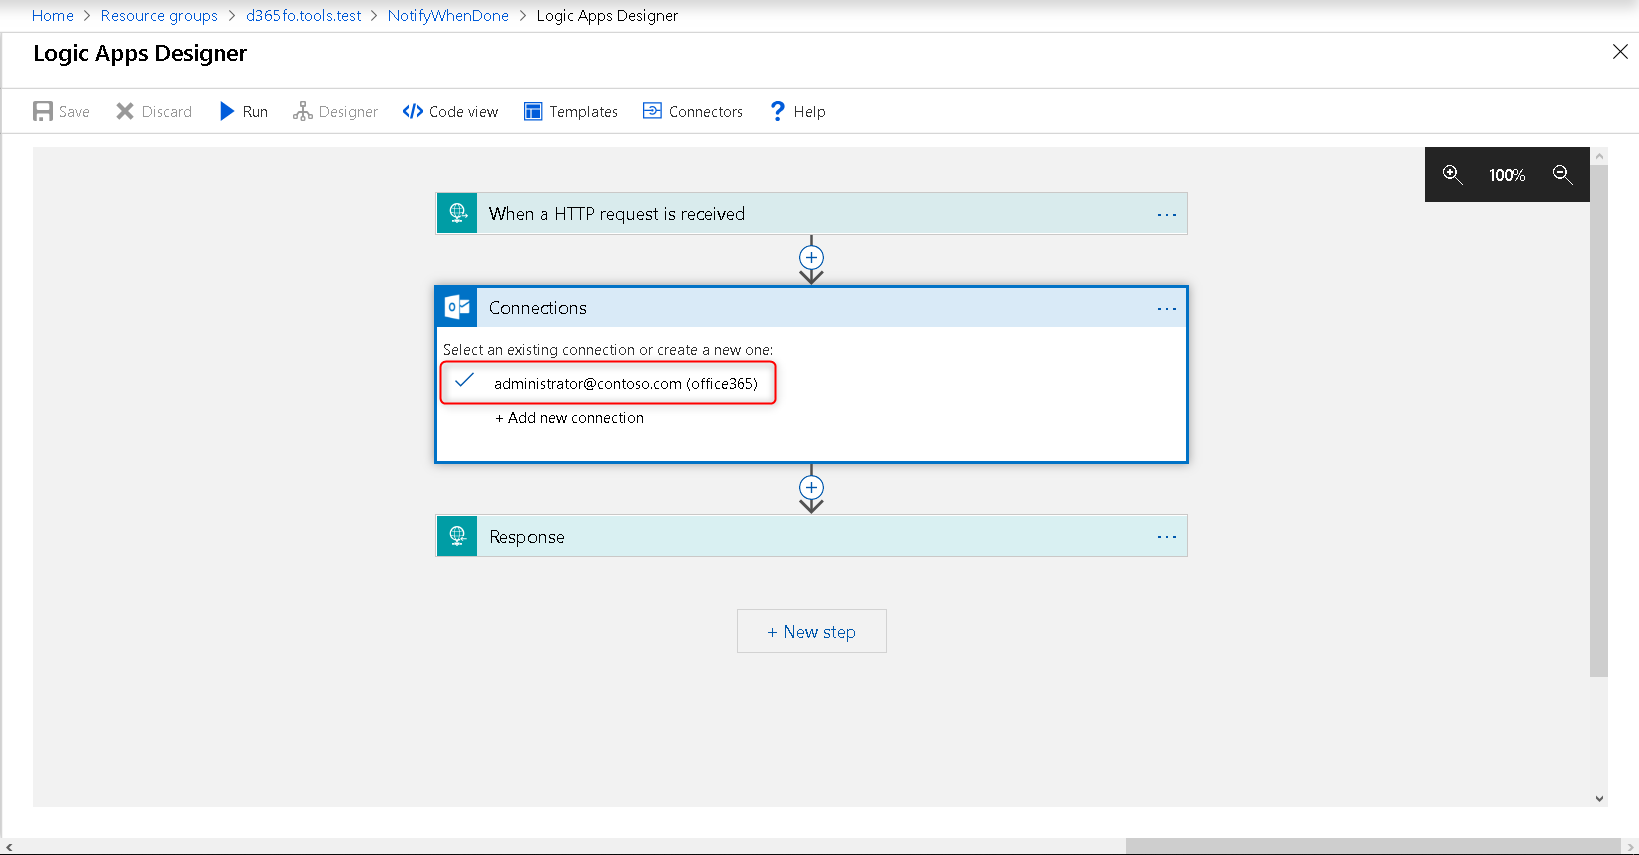Click Add new connection
This screenshot has height=855, width=1639.
570,418
